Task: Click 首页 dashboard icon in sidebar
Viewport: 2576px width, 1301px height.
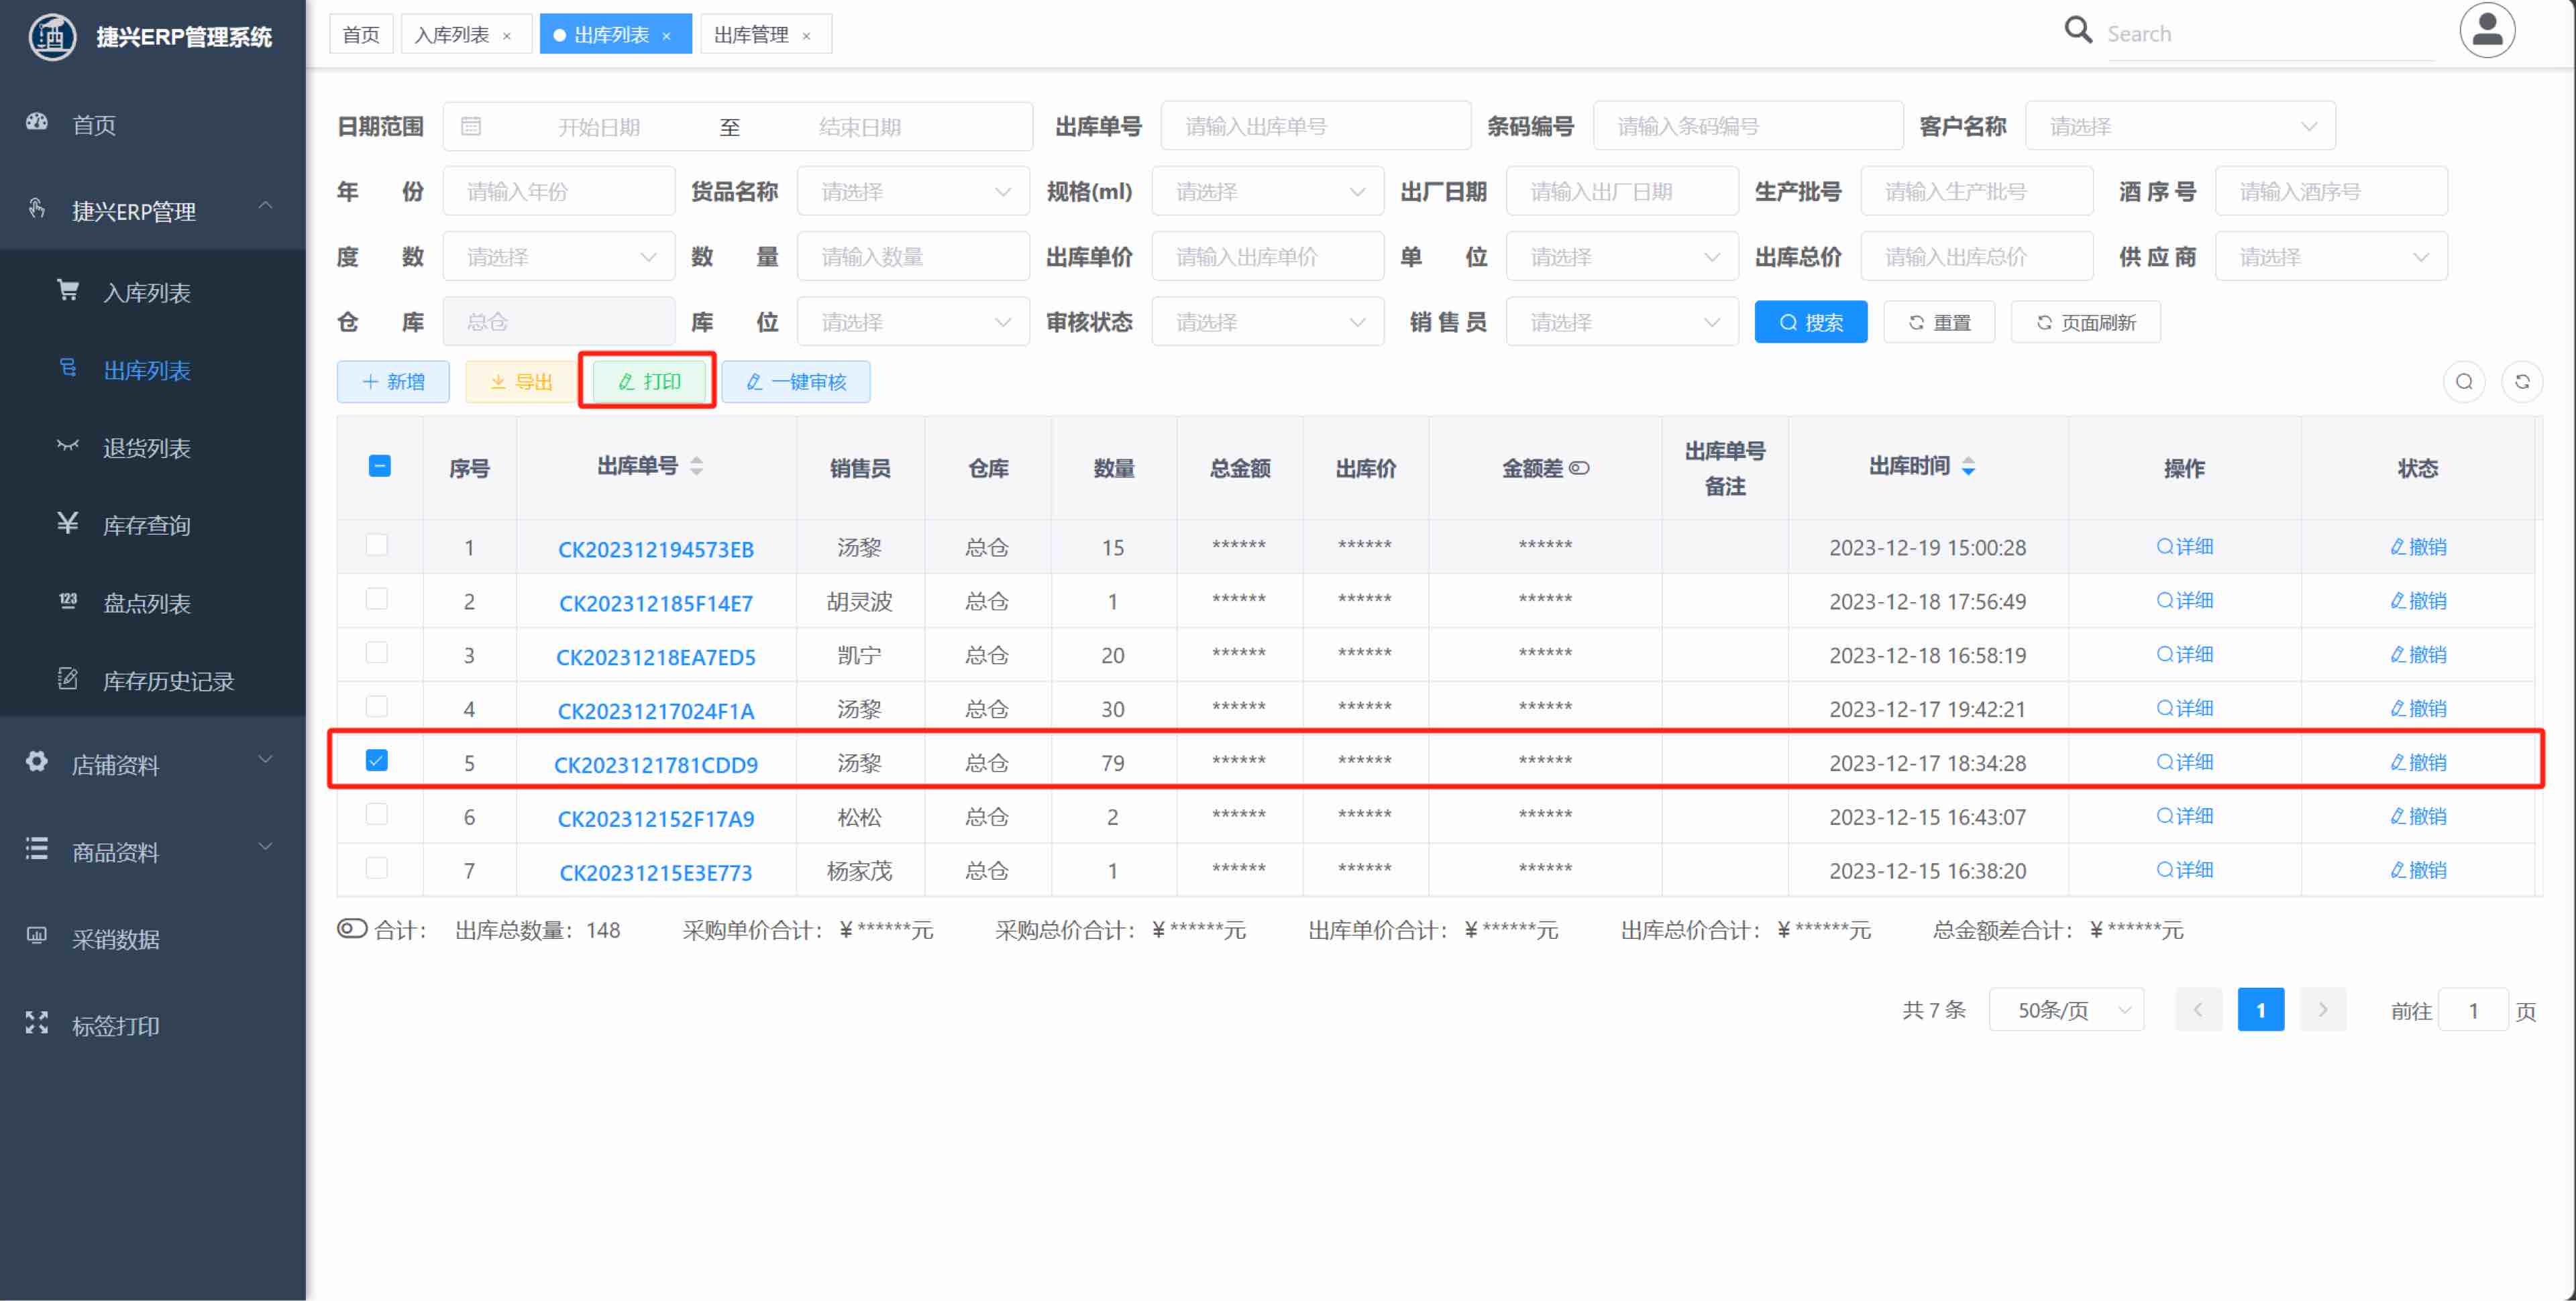Action: [x=37, y=122]
